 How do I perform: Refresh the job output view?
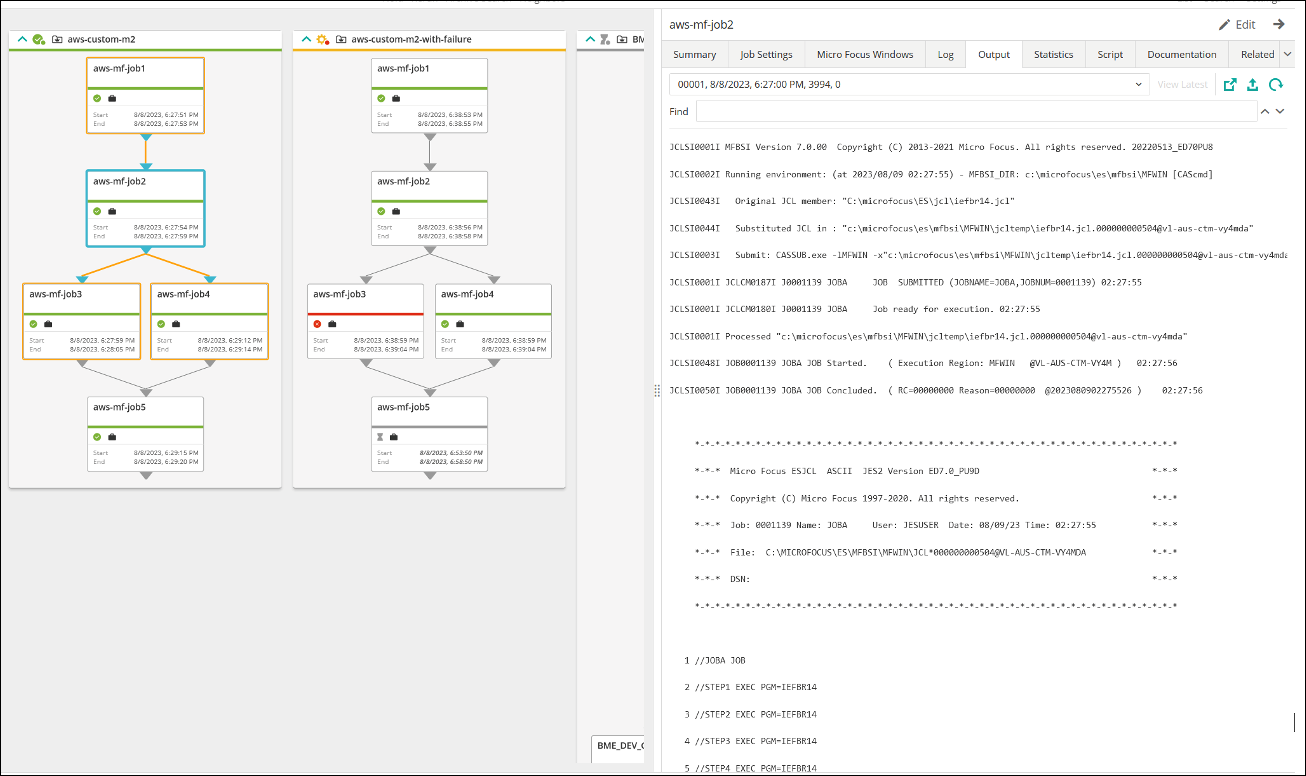click(1274, 84)
